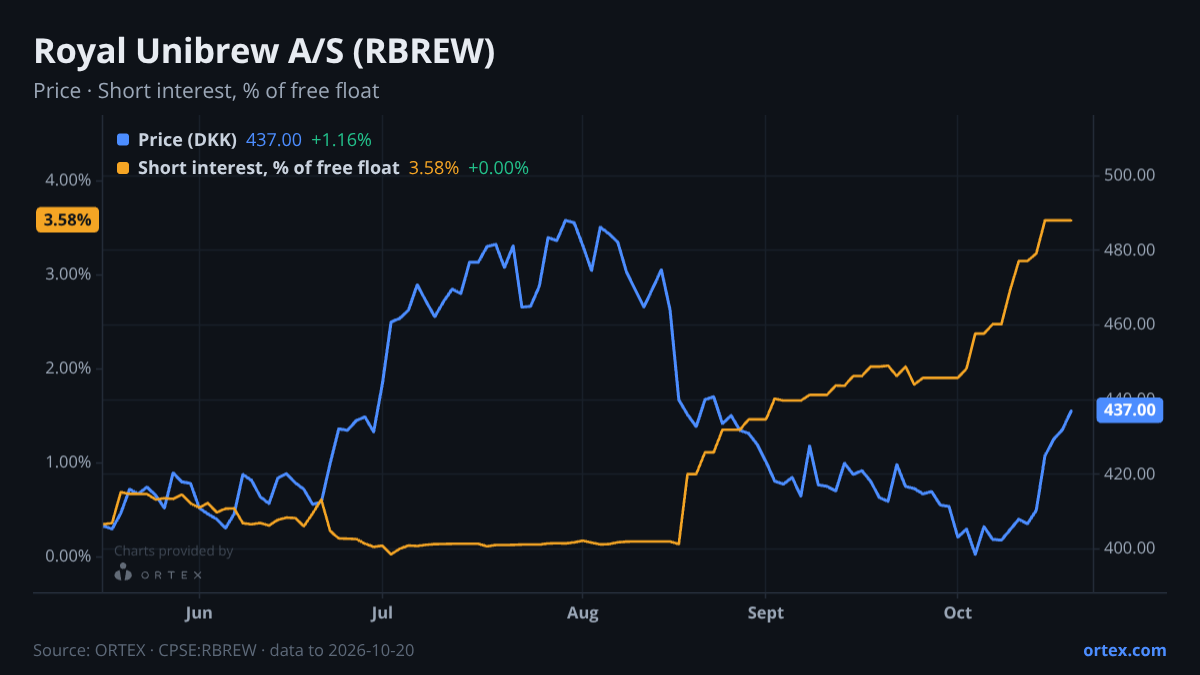Click the 3.58% orange axis value badge
The width and height of the screenshot is (1200, 675).
[x=68, y=219]
